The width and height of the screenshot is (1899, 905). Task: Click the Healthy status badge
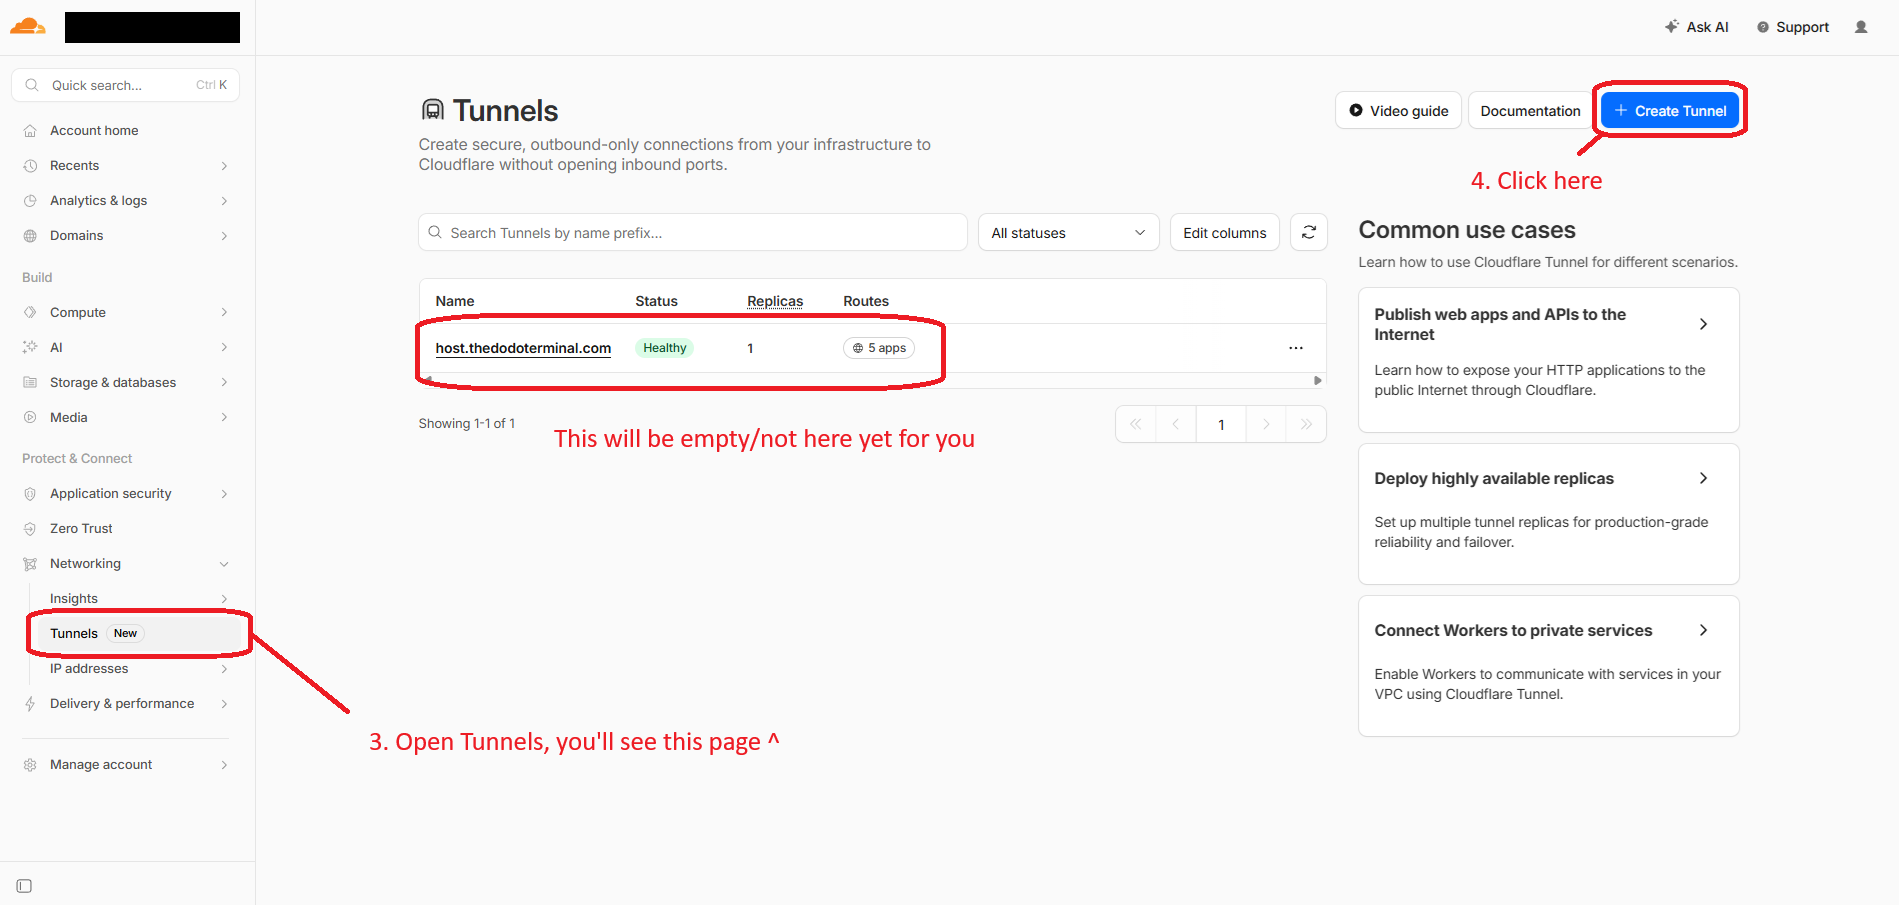click(x=664, y=348)
